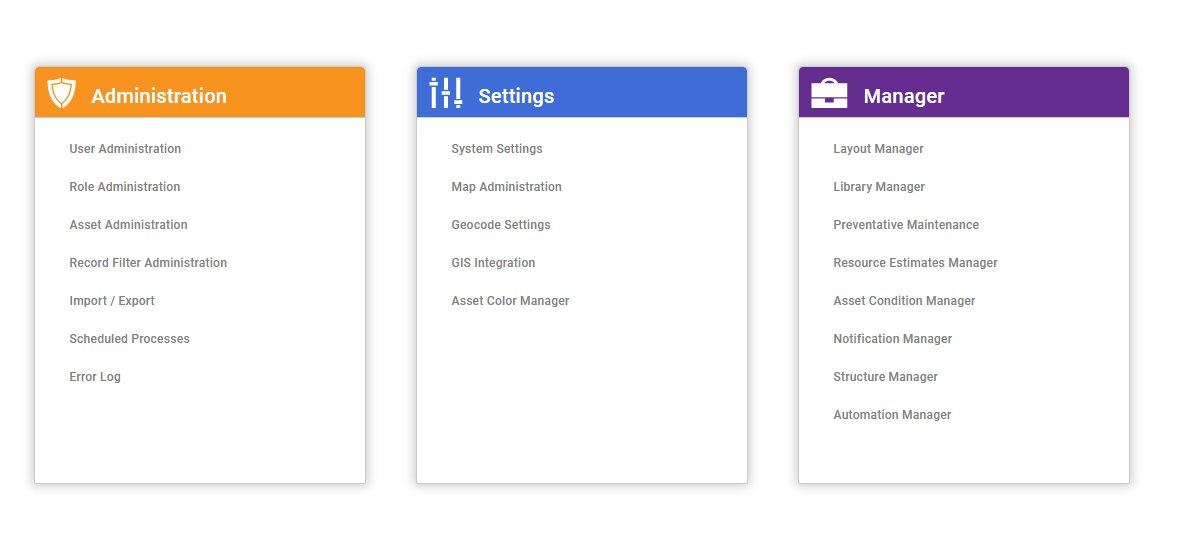Open Asset Condition Manager
This screenshot has height=548, width=1184.
pyautogui.click(x=904, y=300)
